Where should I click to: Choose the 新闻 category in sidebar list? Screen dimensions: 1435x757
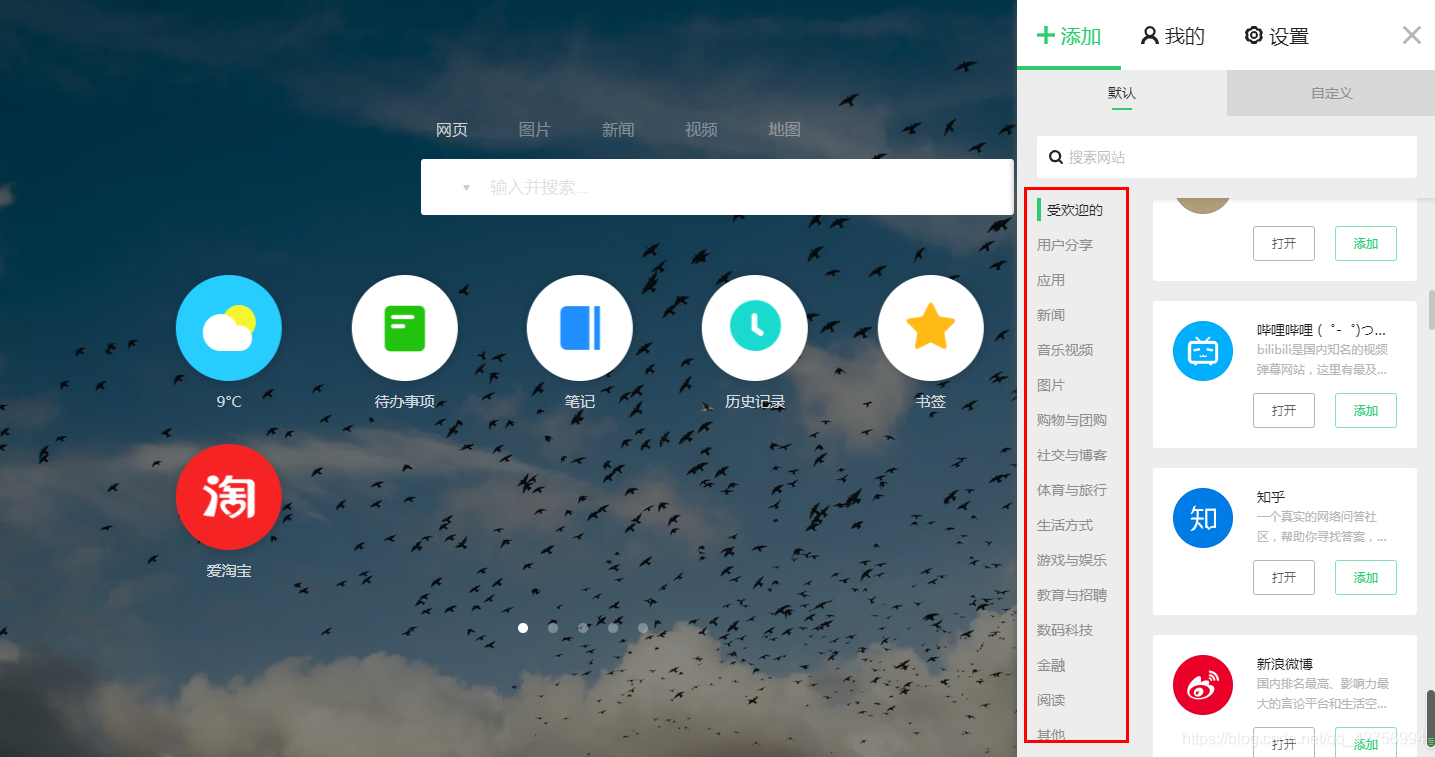pyautogui.click(x=1051, y=315)
